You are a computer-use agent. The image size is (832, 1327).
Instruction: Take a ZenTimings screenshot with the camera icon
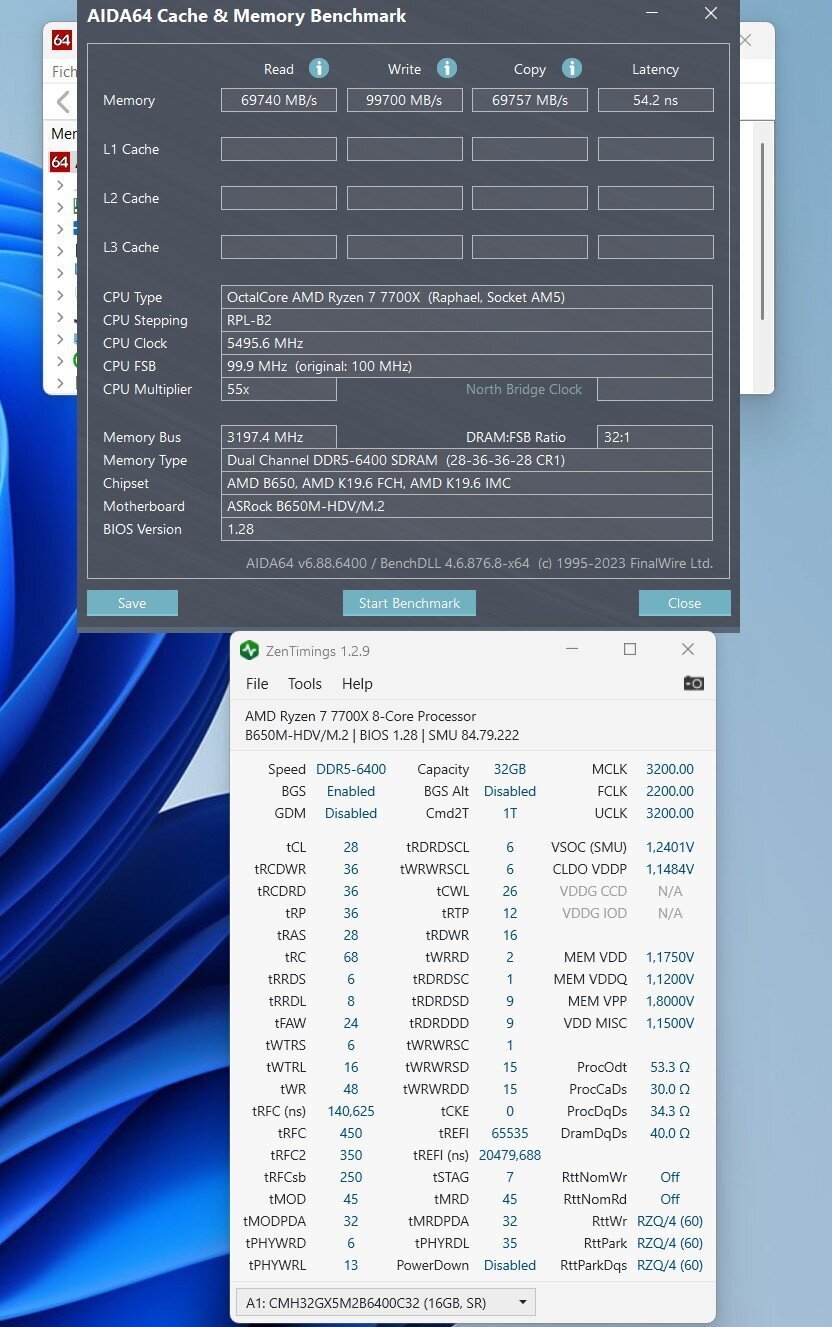point(693,683)
